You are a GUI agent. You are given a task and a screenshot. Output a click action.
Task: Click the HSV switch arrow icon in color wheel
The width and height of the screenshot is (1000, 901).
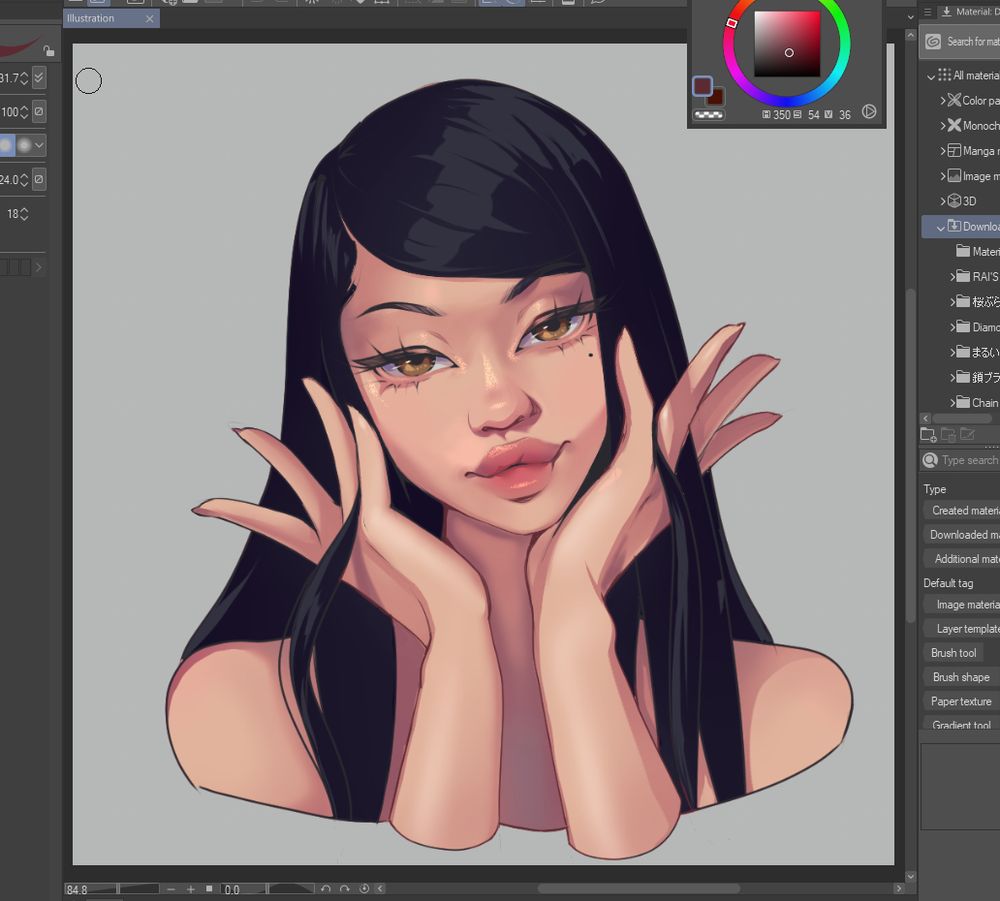point(869,112)
